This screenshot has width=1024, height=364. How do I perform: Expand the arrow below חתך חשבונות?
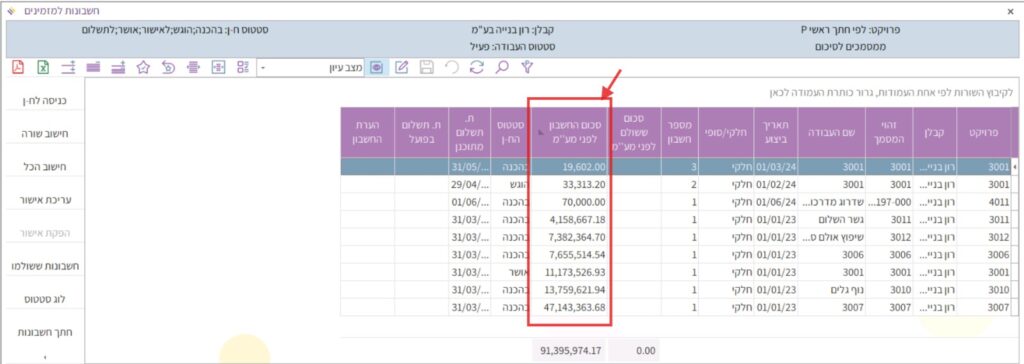click(44, 357)
